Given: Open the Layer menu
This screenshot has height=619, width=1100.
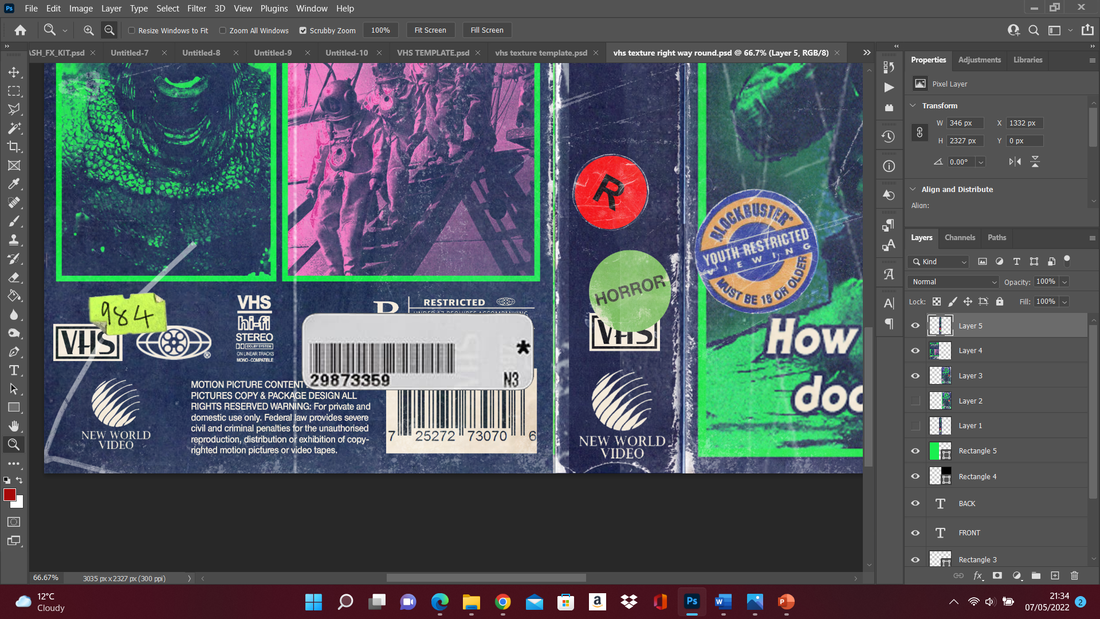Looking at the screenshot, I should click(111, 8).
